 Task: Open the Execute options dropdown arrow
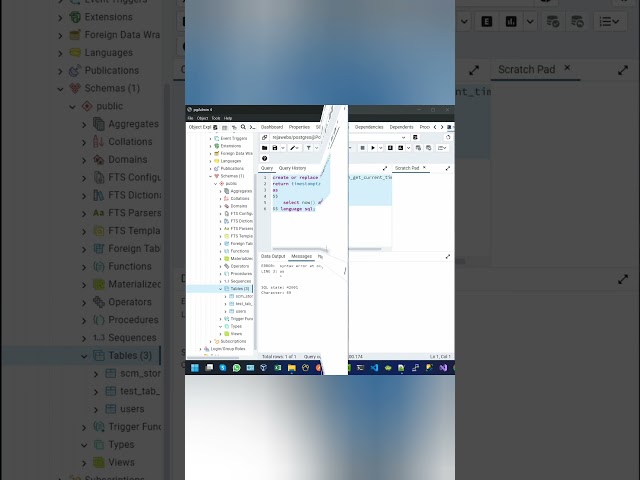(380, 148)
